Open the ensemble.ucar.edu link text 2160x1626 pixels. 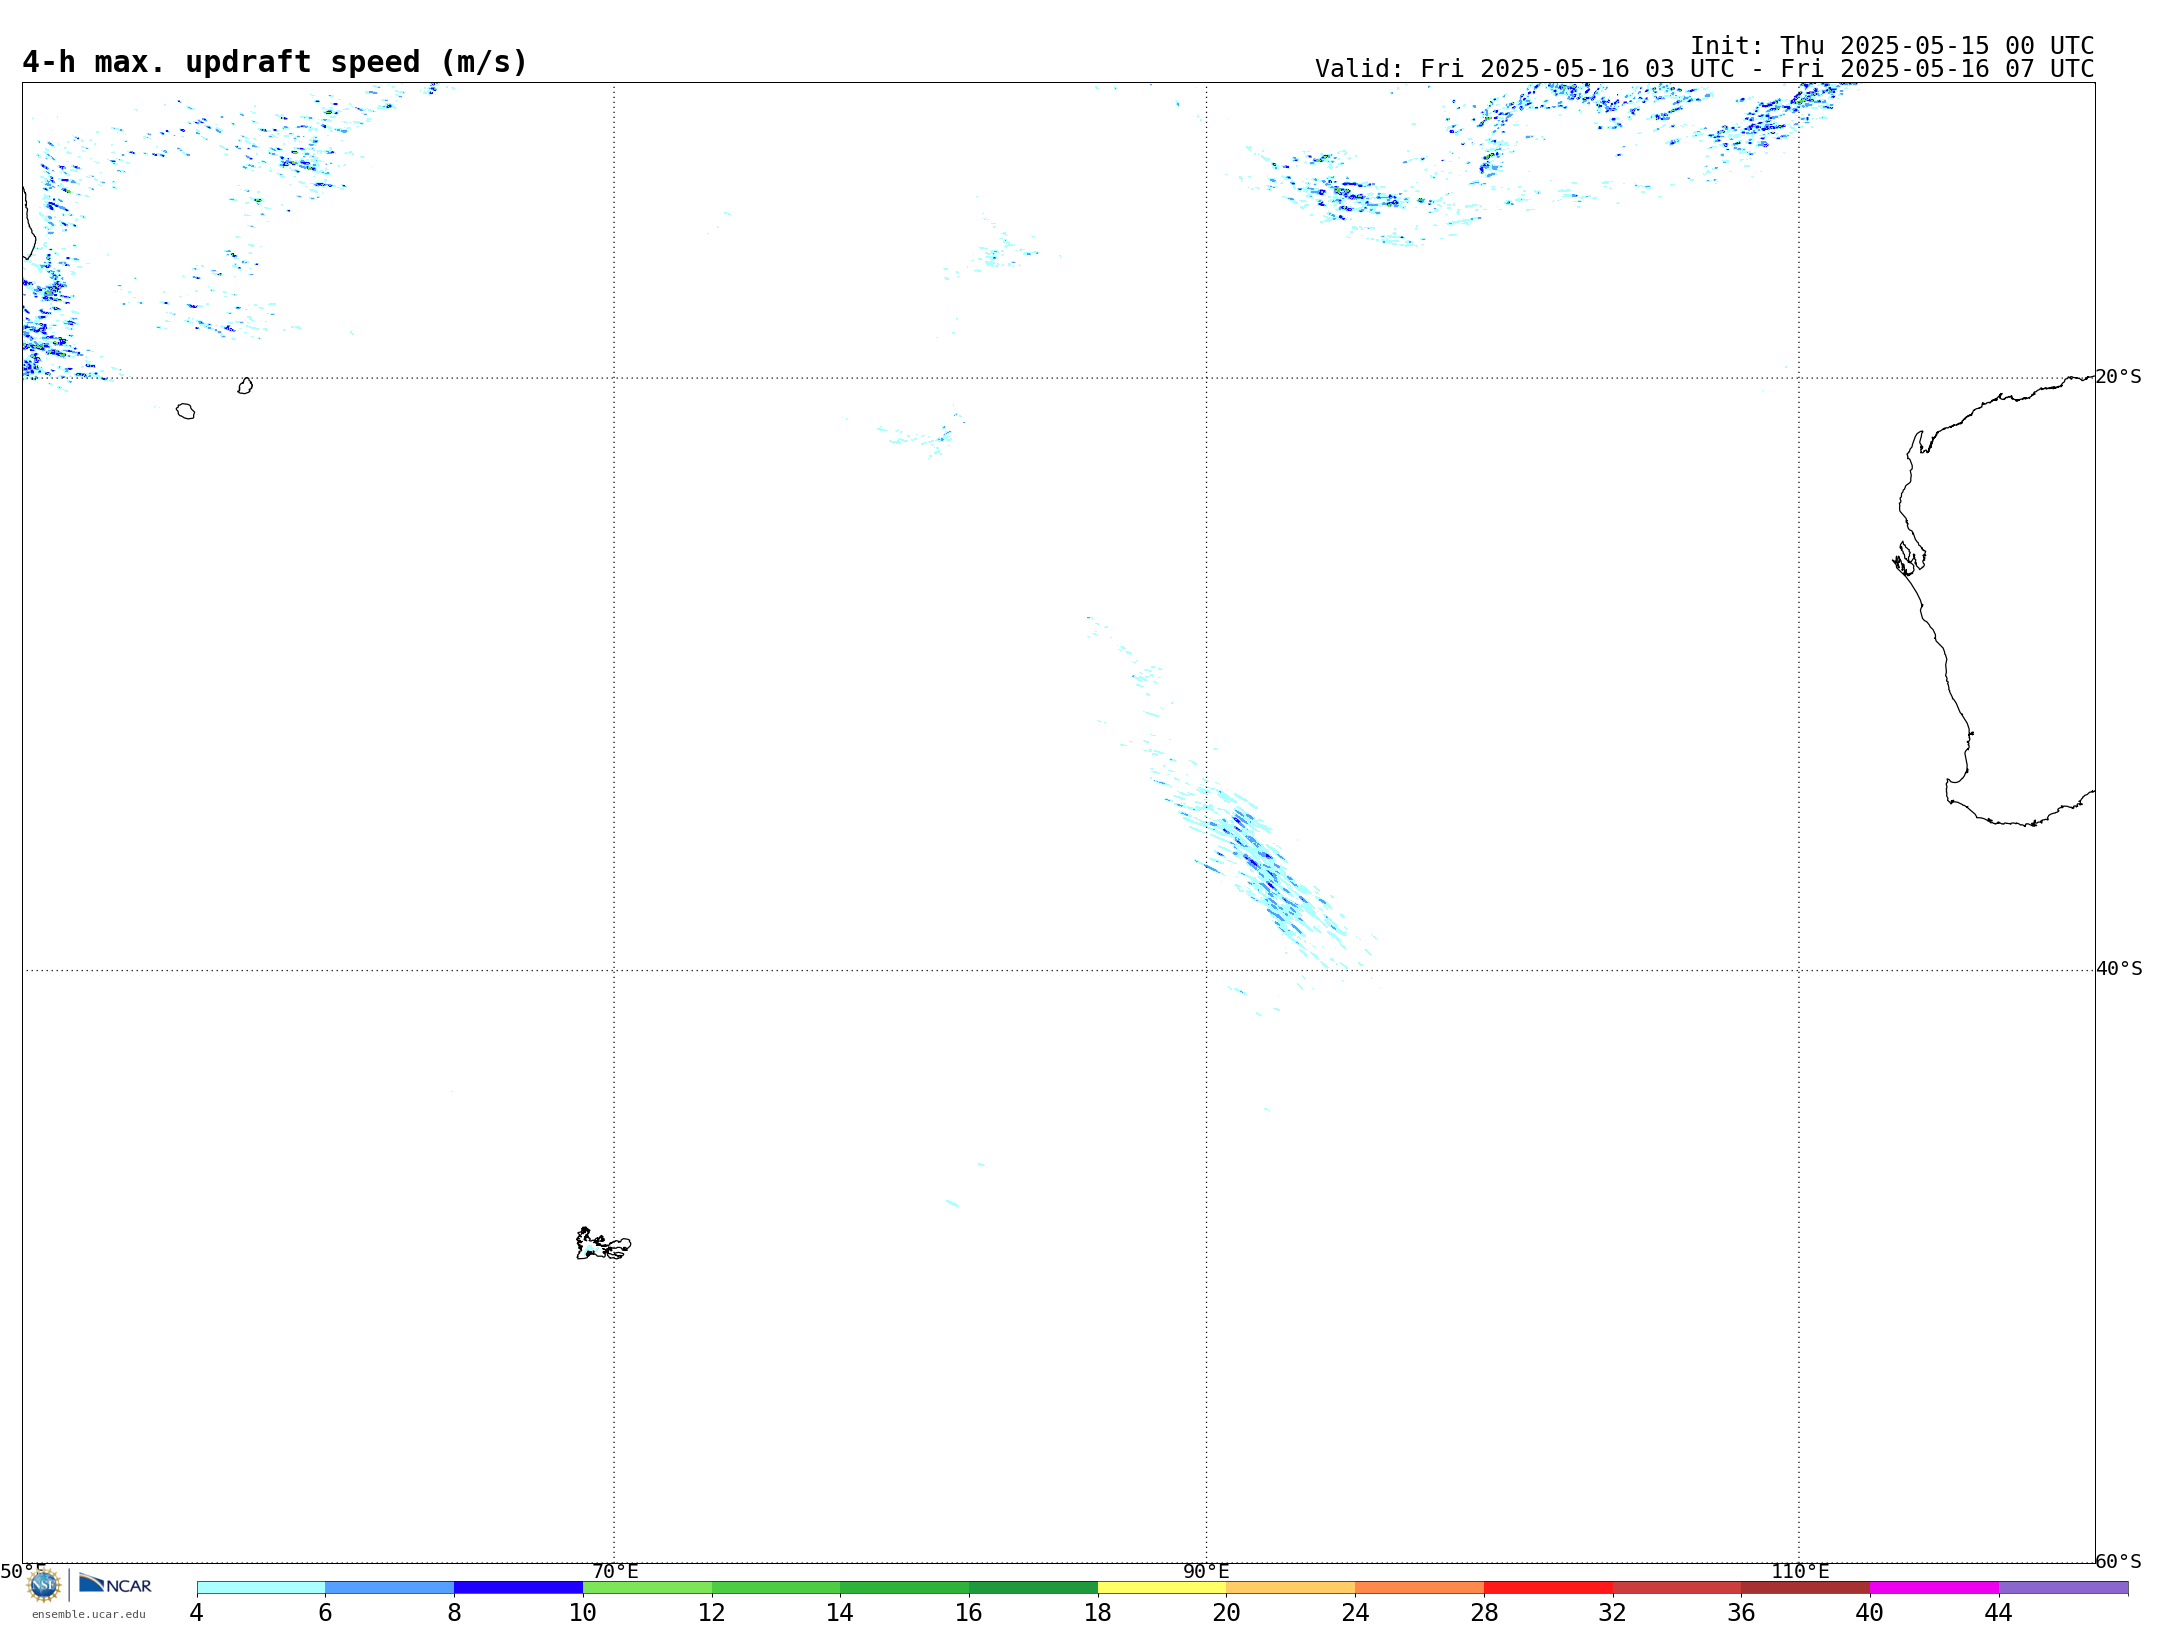tap(89, 1614)
